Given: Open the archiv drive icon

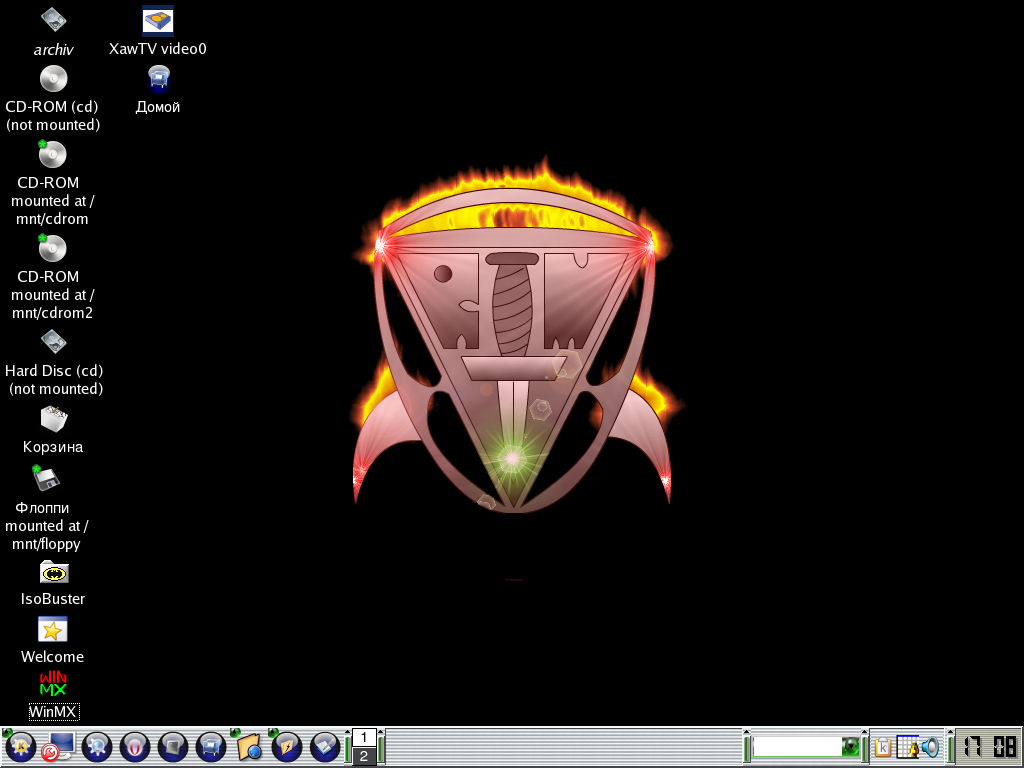Looking at the screenshot, I should [53, 20].
